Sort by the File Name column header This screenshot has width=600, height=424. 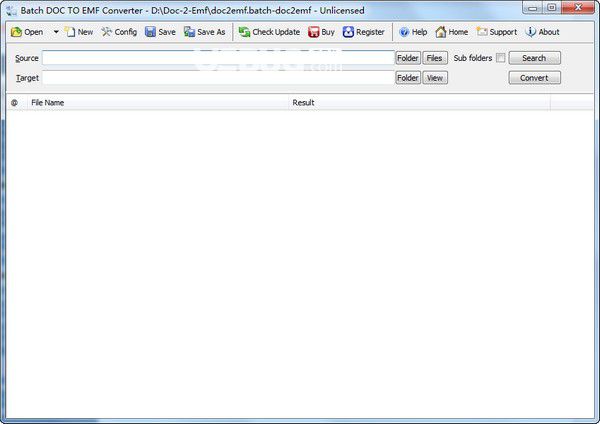(158, 103)
